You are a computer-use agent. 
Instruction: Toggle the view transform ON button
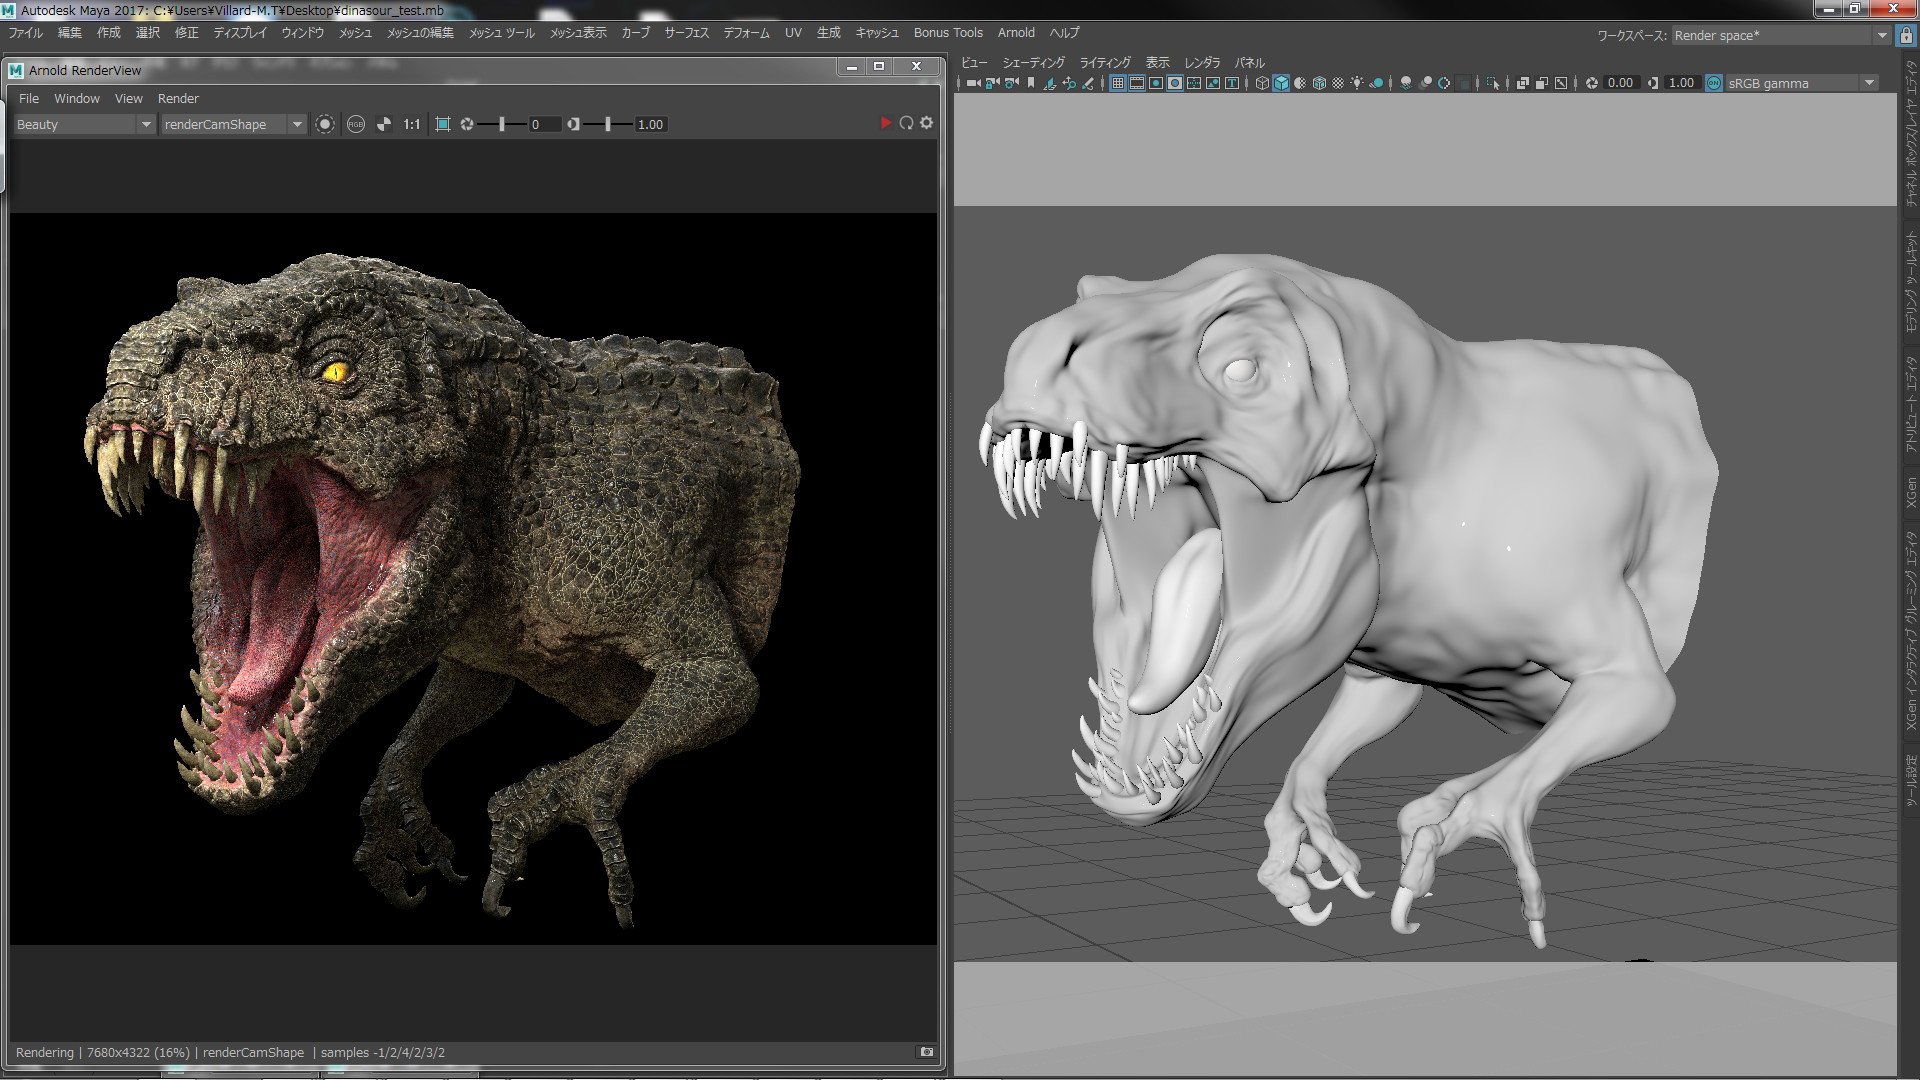(x=1714, y=83)
